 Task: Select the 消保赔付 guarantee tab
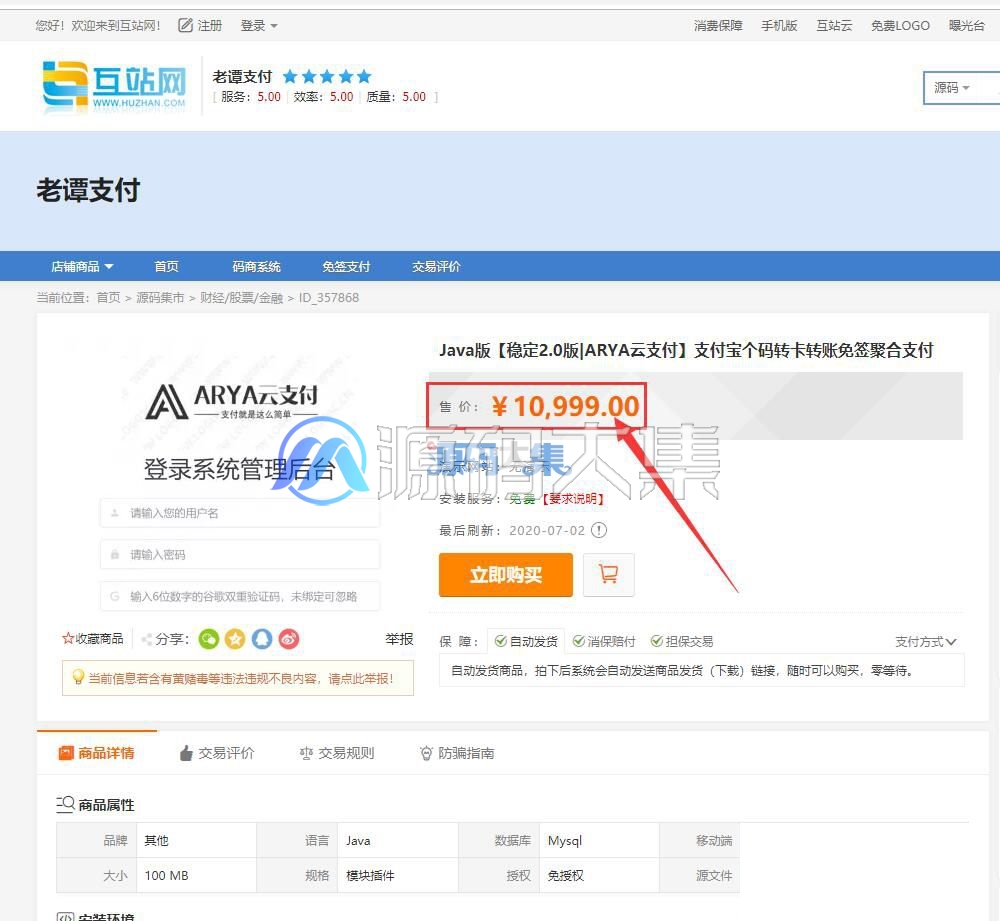click(604, 641)
